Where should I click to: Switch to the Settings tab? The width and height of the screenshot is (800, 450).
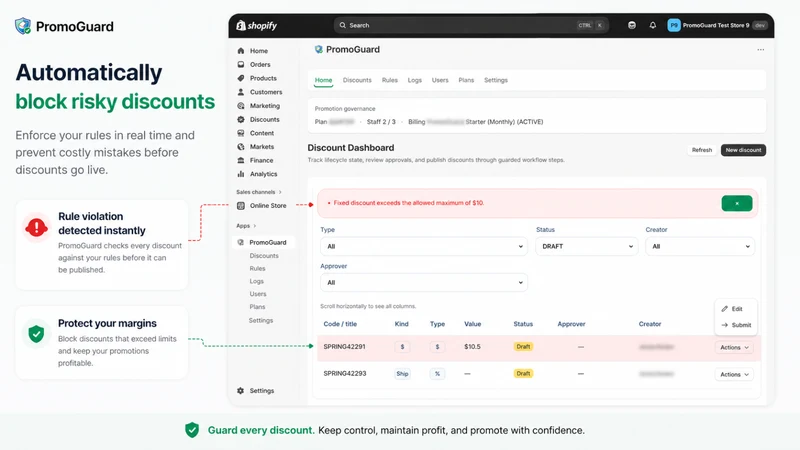[496, 80]
